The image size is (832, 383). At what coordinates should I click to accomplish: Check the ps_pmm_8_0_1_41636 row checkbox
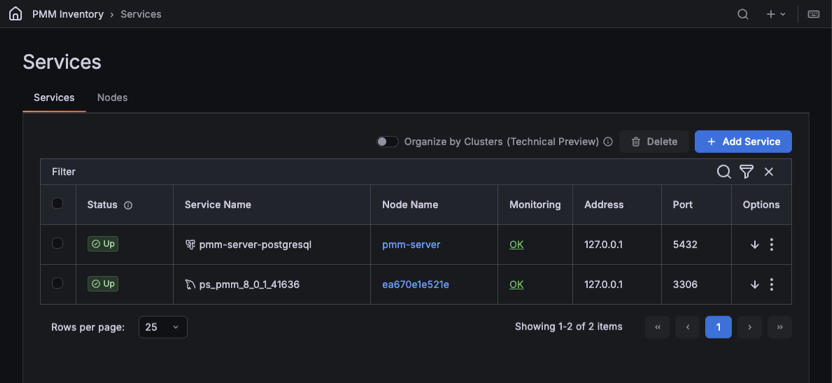(x=57, y=283)
